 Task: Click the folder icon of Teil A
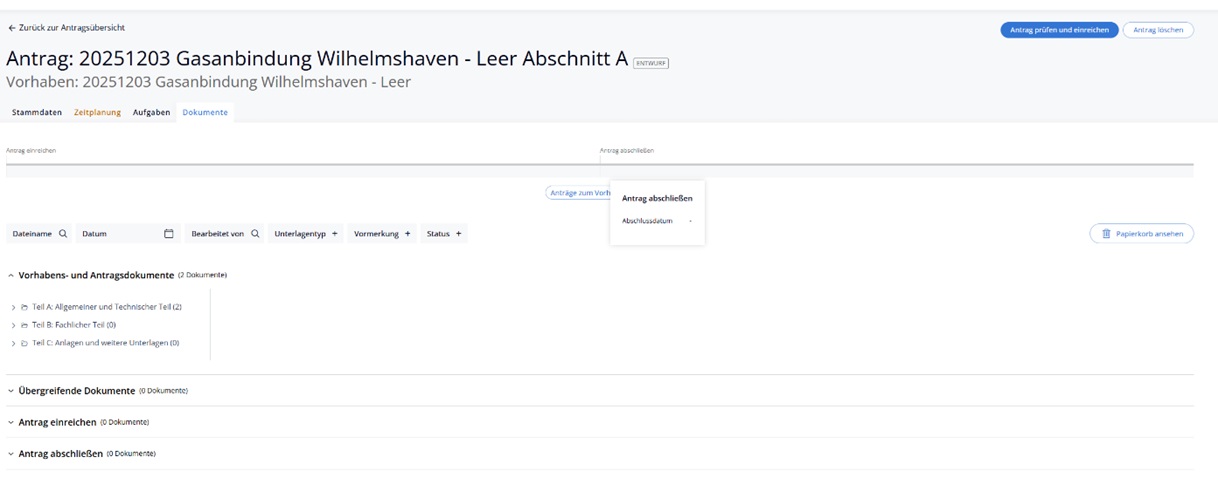tap(24, 308)
